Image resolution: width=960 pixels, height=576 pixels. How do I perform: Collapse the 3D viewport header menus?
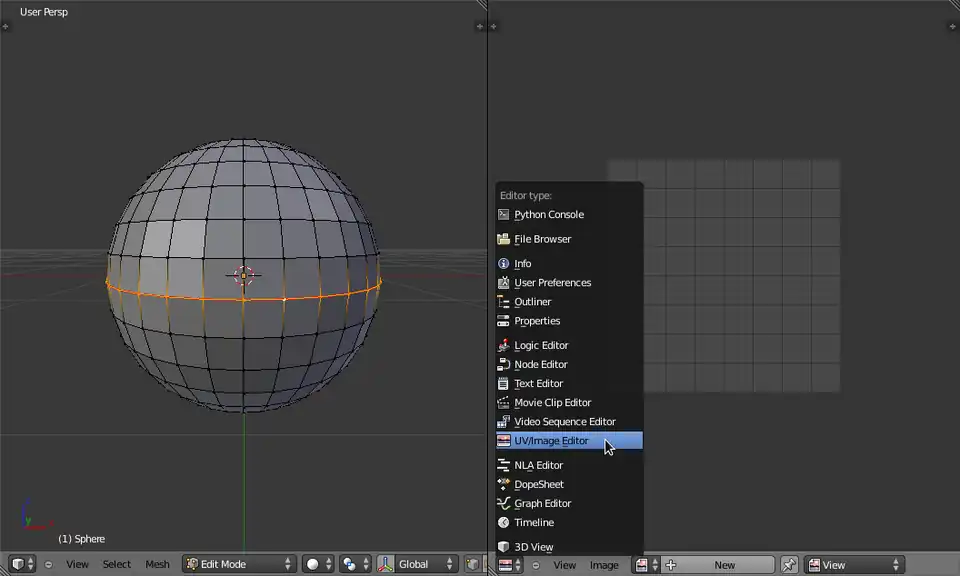tap(48, 565)
